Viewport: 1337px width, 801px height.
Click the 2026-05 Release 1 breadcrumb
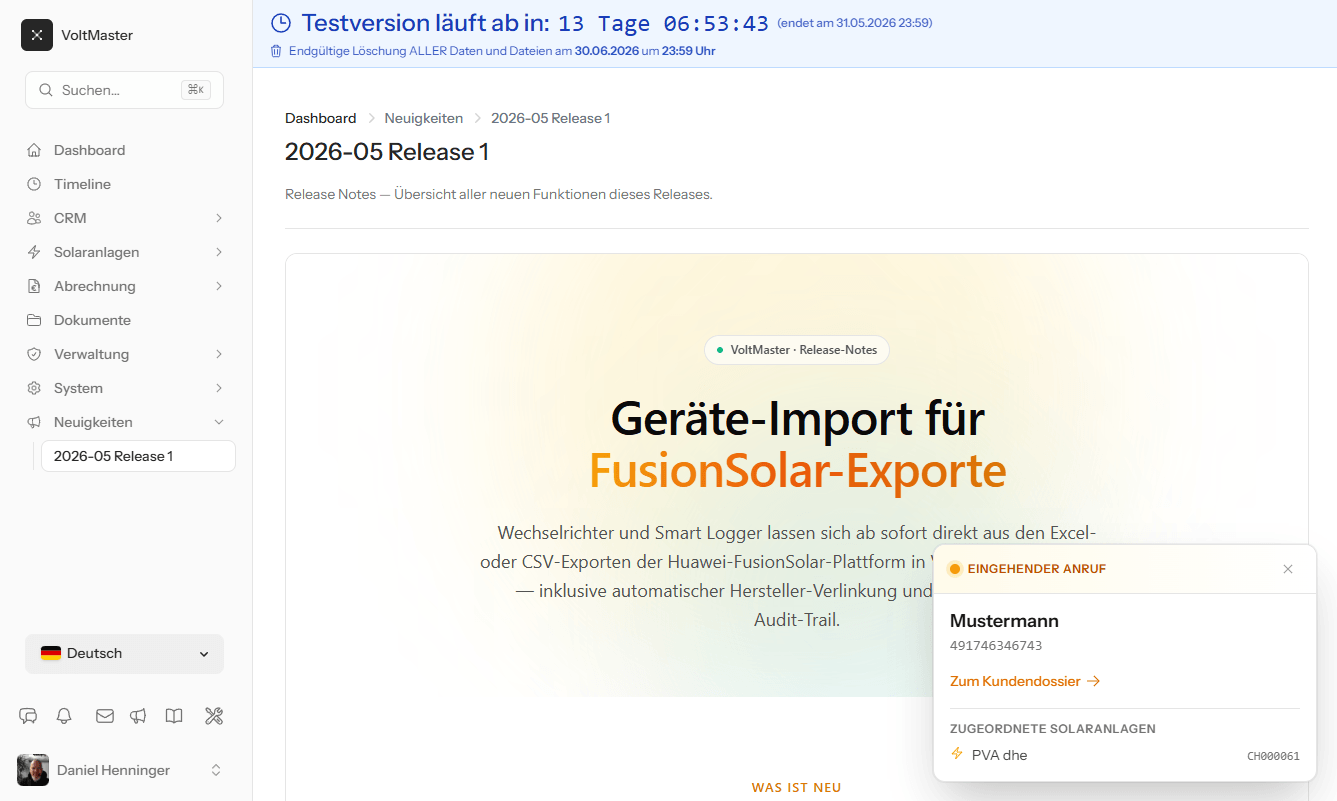[550, 118]
